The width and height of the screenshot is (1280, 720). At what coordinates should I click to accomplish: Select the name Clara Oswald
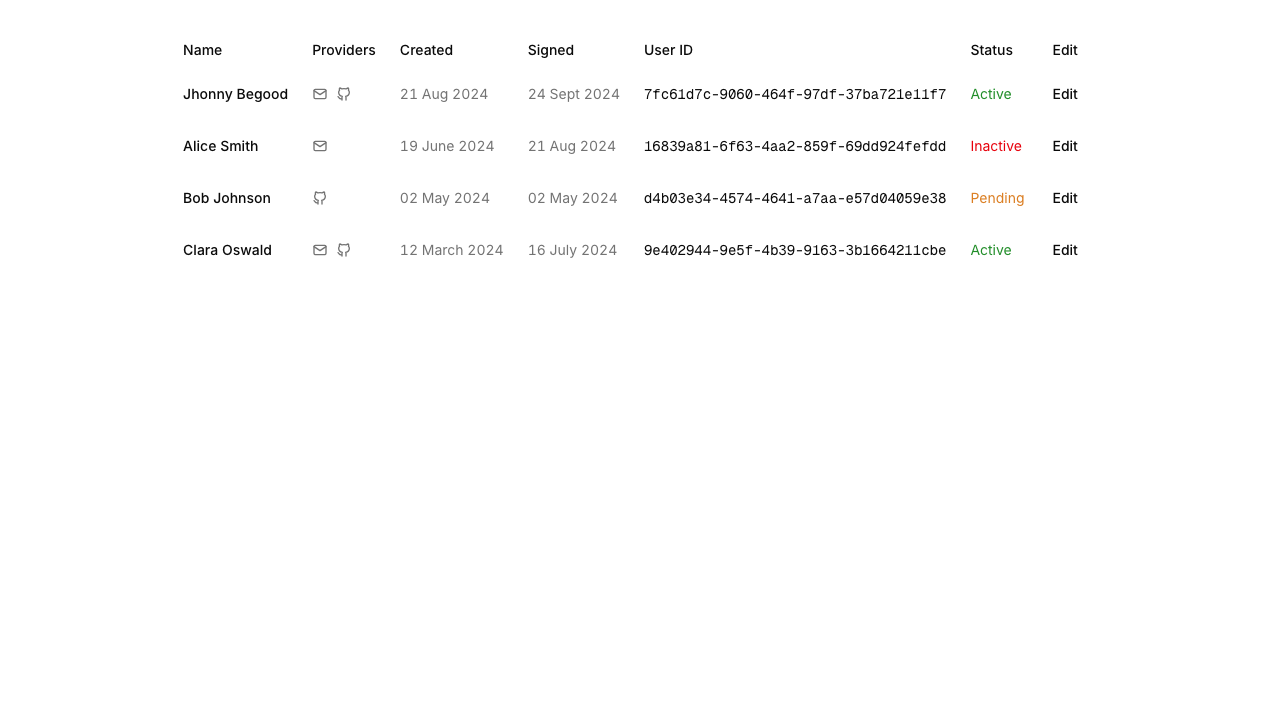(227, 250)
